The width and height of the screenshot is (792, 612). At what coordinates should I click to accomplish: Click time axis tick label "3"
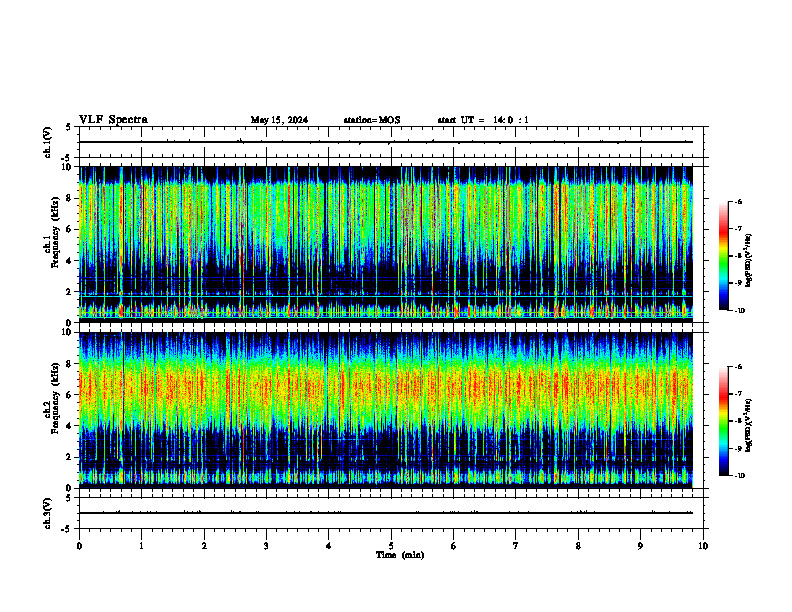pos(266,546)
